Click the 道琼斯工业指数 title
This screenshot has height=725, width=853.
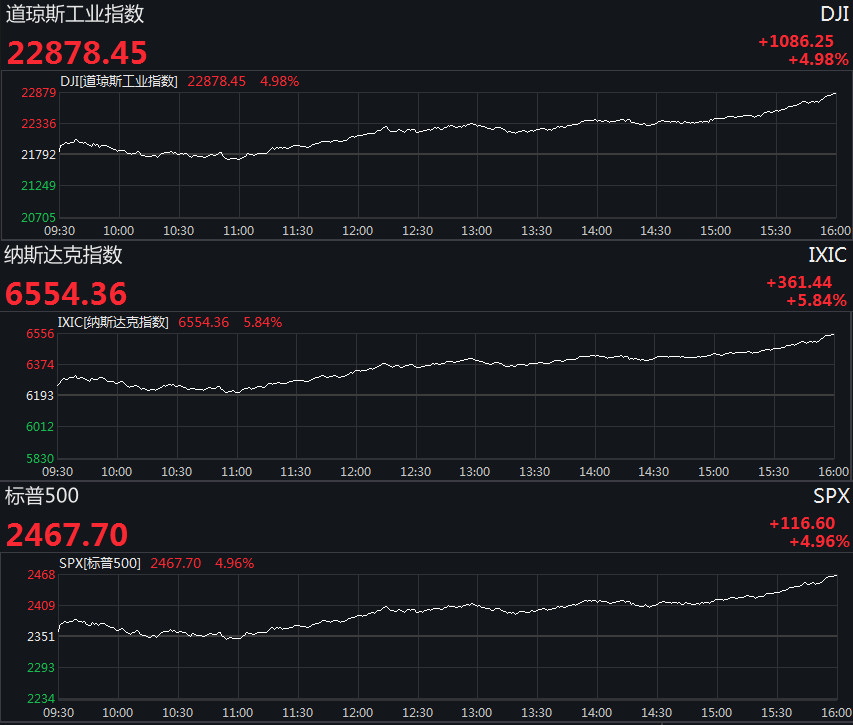pyautogui.click(x=75, y=14)
